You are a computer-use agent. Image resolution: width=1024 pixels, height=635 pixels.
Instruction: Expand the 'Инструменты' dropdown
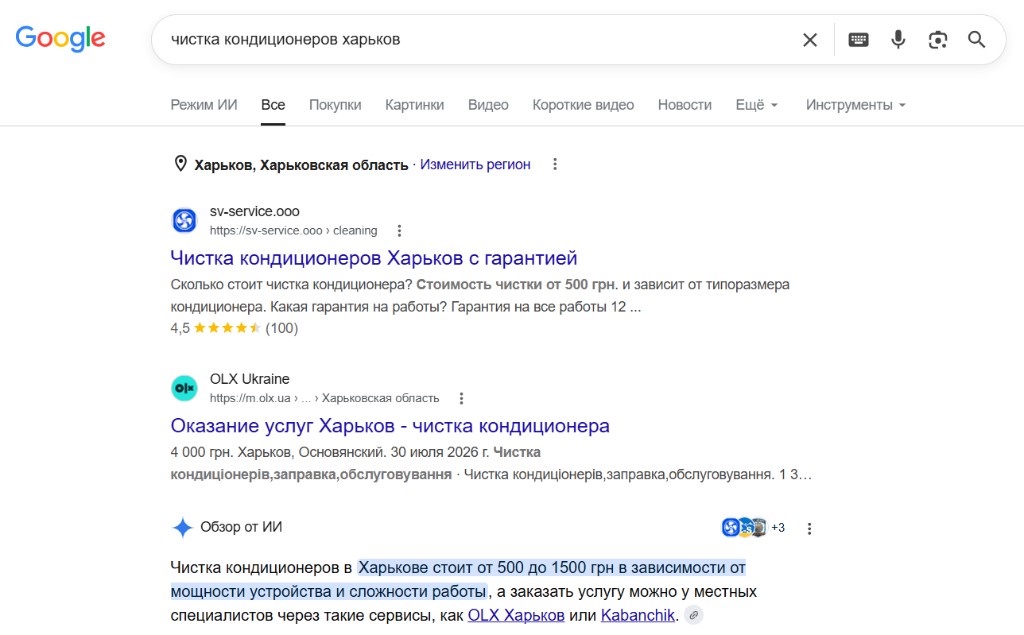(856, 105)
